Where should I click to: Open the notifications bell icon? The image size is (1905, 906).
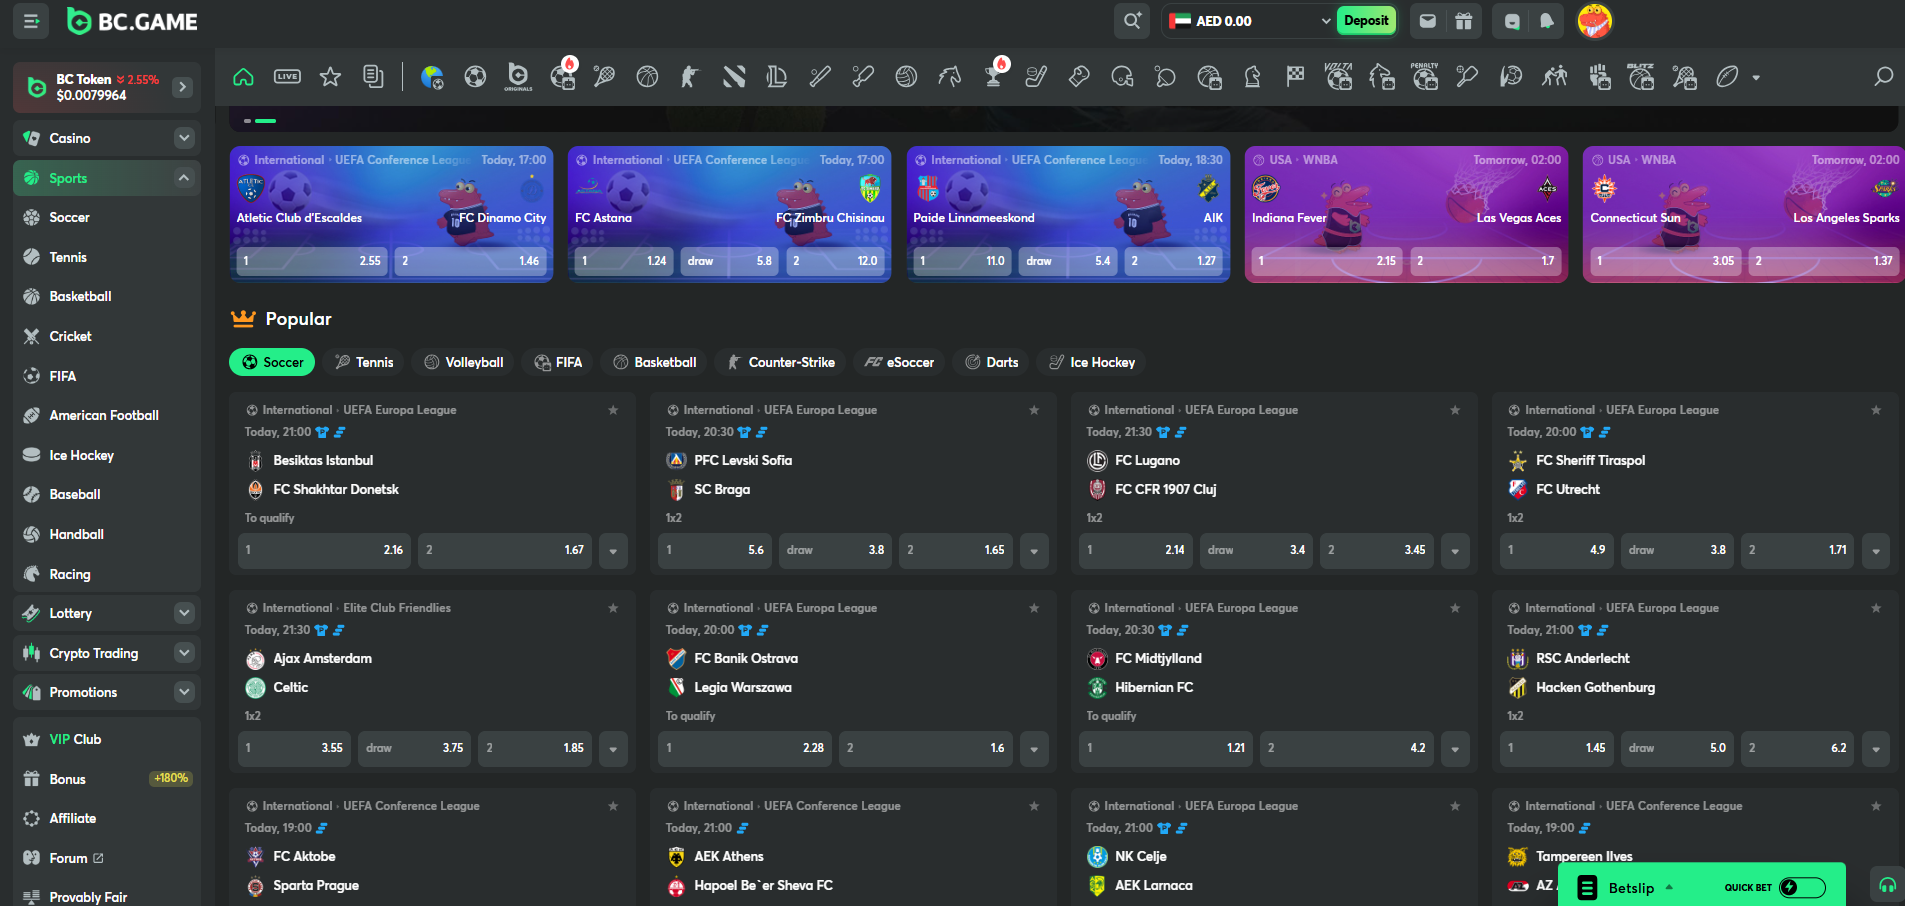click(1547, 21)
